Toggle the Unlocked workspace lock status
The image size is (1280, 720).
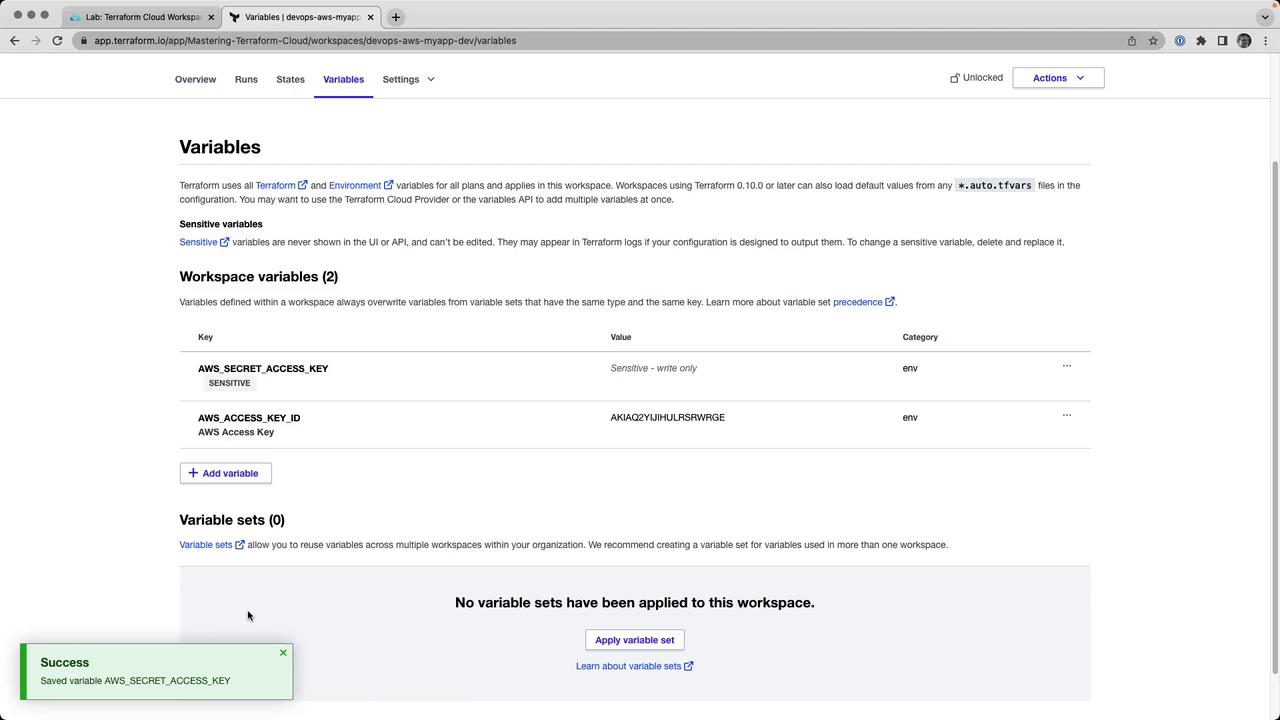[x=976, y=78]
